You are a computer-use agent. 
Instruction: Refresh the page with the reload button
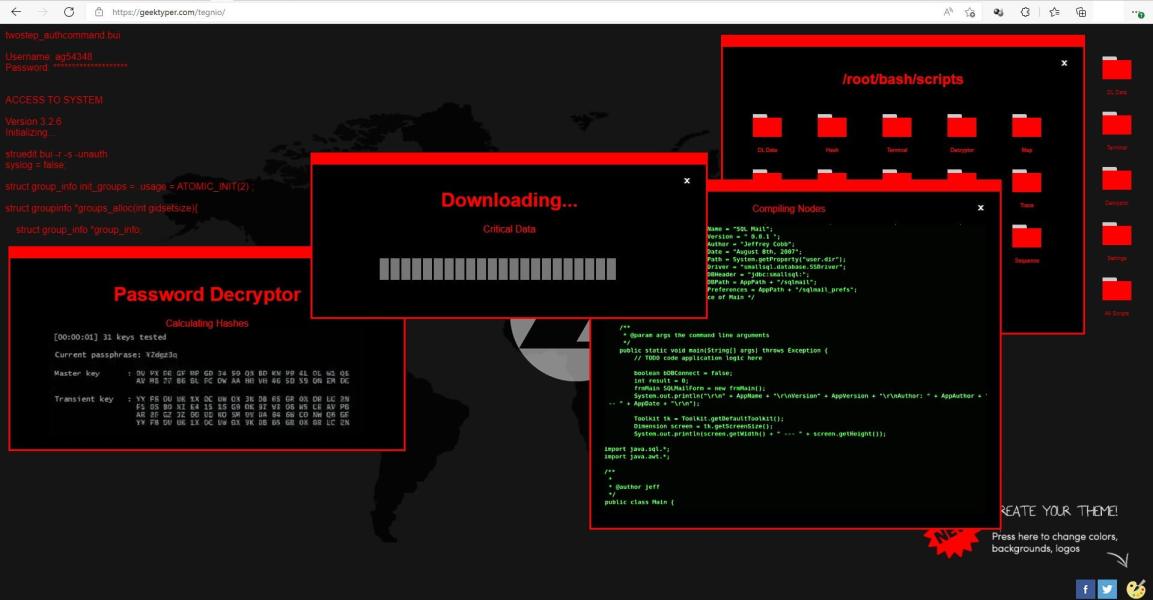click(69, 12)
